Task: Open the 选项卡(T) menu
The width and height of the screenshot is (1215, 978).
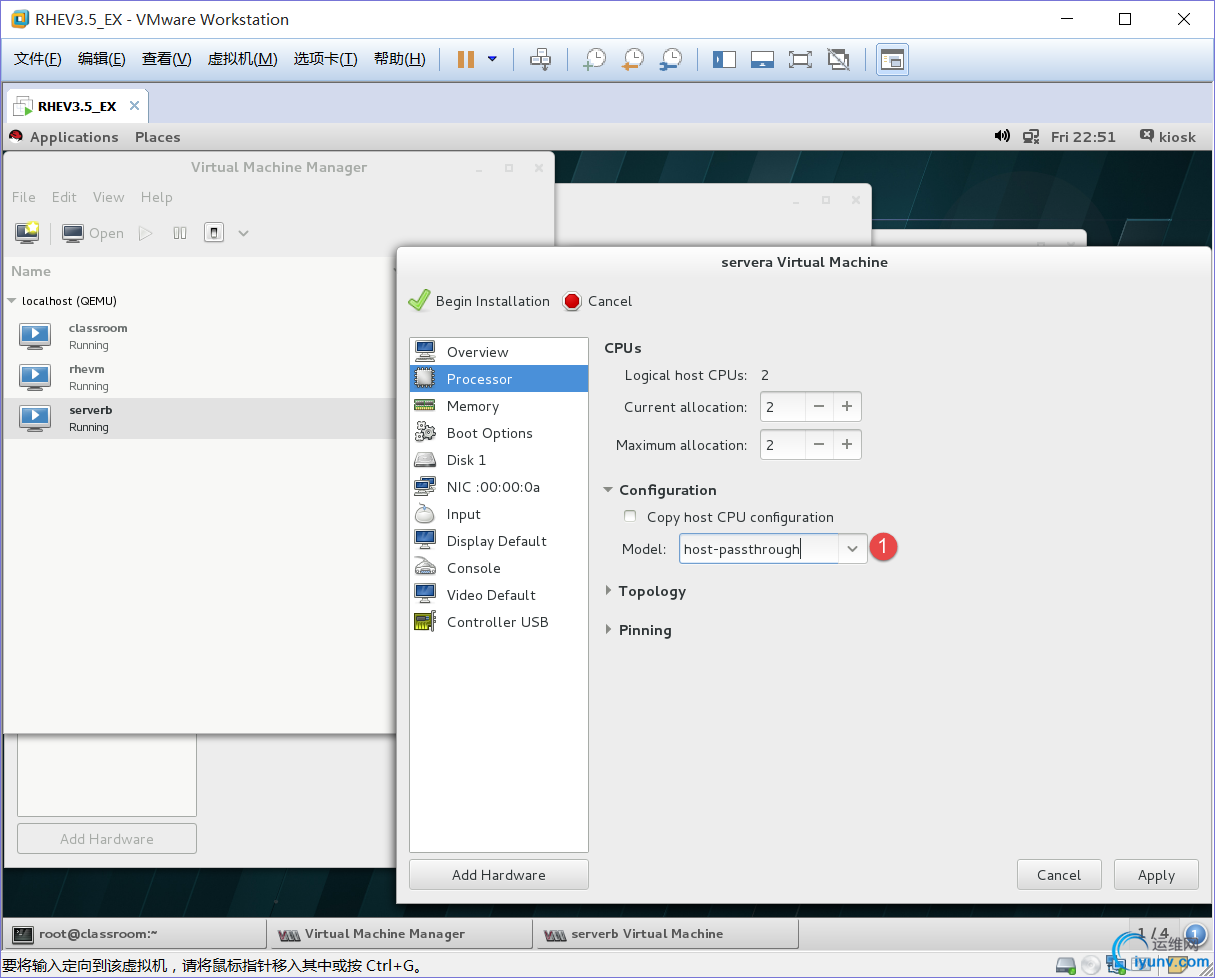Action: 325,59
